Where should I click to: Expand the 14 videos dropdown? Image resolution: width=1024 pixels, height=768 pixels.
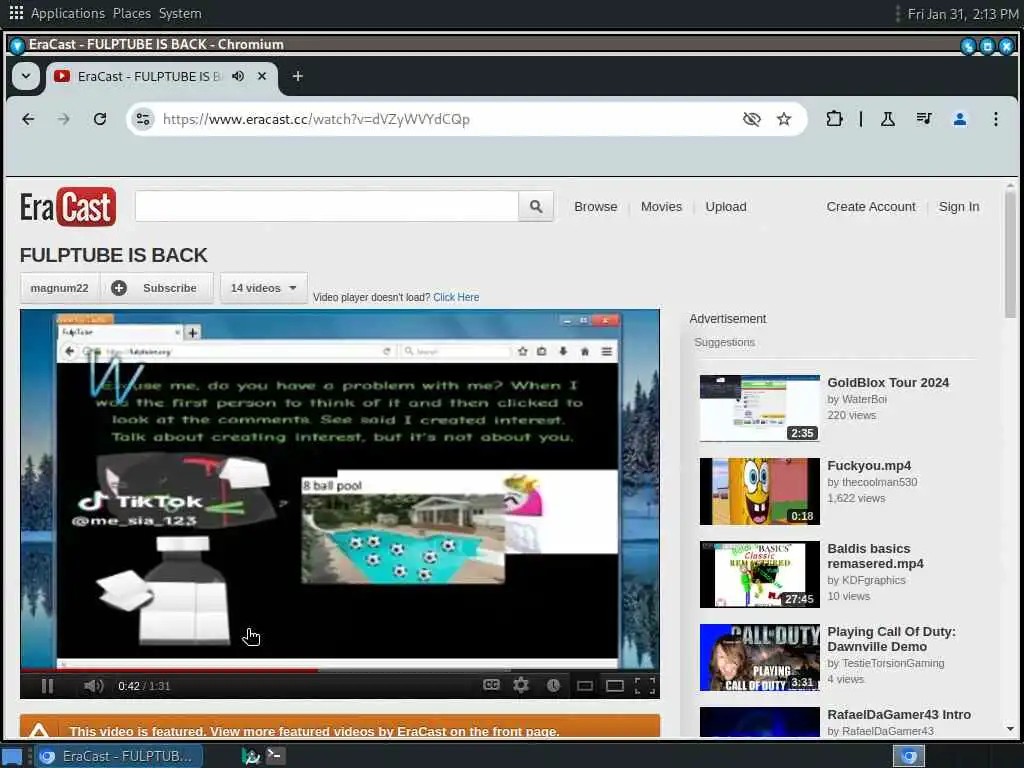[263, 288]
